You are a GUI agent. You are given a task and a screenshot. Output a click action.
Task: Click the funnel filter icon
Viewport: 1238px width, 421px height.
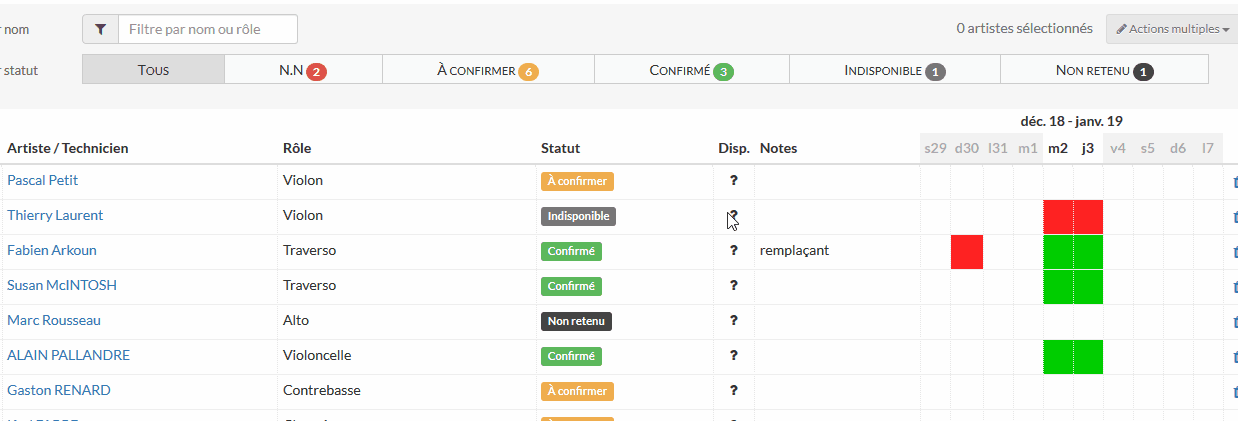coord(100,30)
